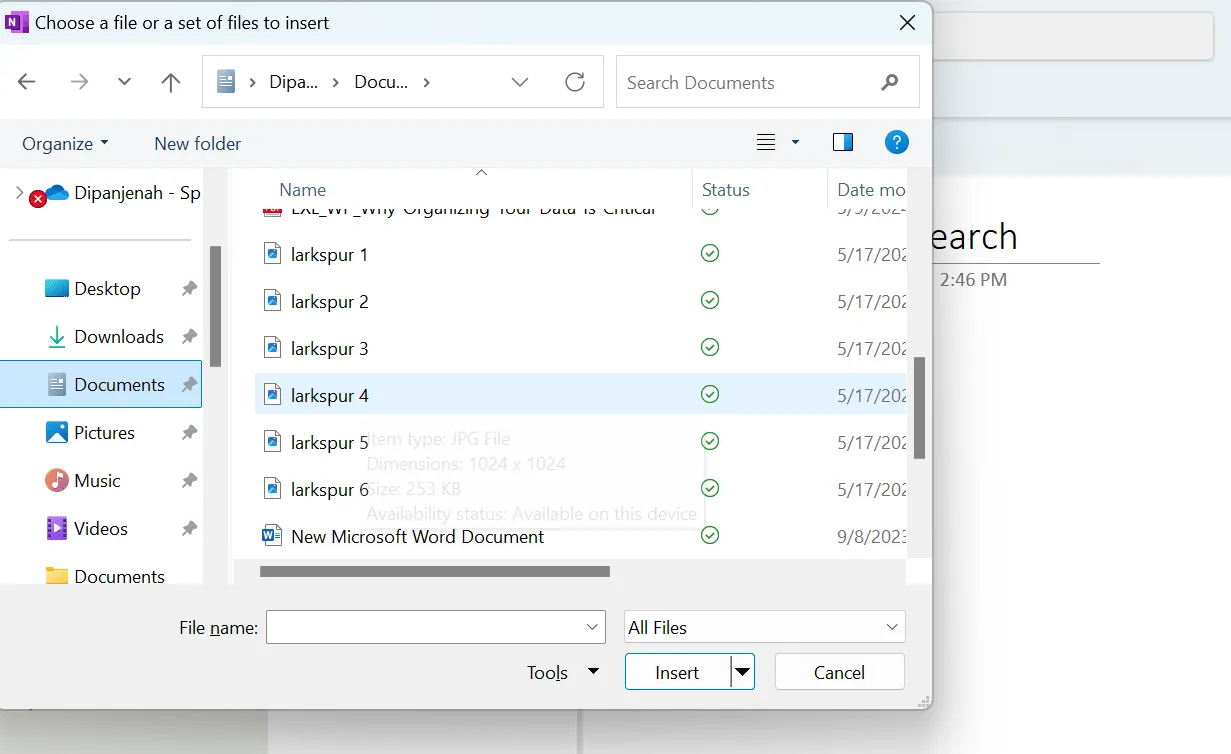Select pinned Documents in the sidebar

click(x=101, y=384)
